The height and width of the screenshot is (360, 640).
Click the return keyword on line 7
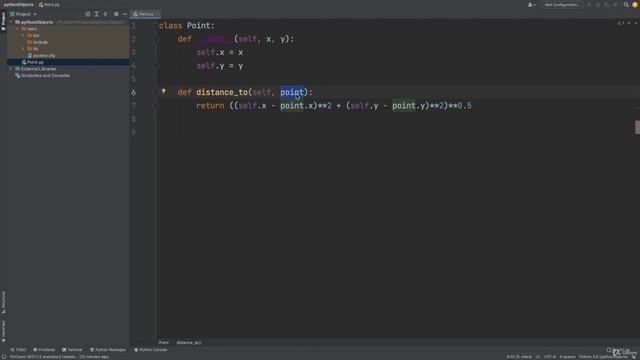pos(210,106)
